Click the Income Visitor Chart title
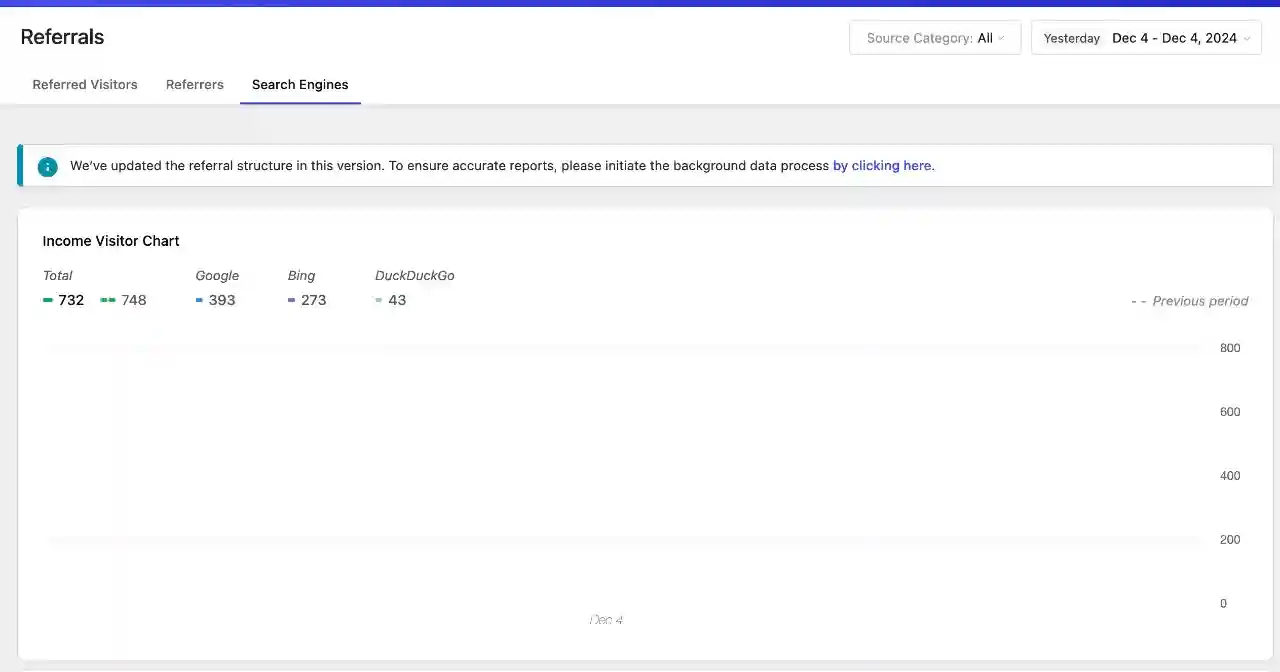Viewport: 1280px width, 672px height. tap(111, 241)
